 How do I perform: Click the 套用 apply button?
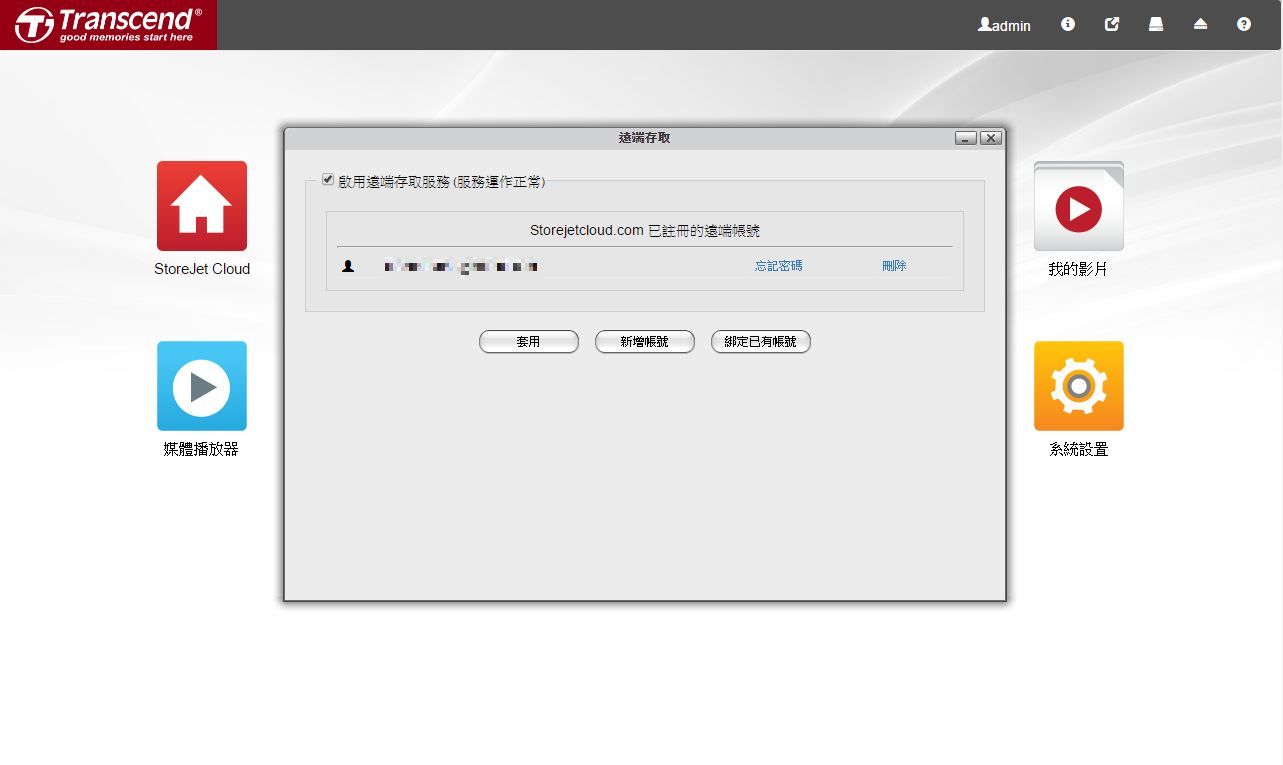pos(529,342)
